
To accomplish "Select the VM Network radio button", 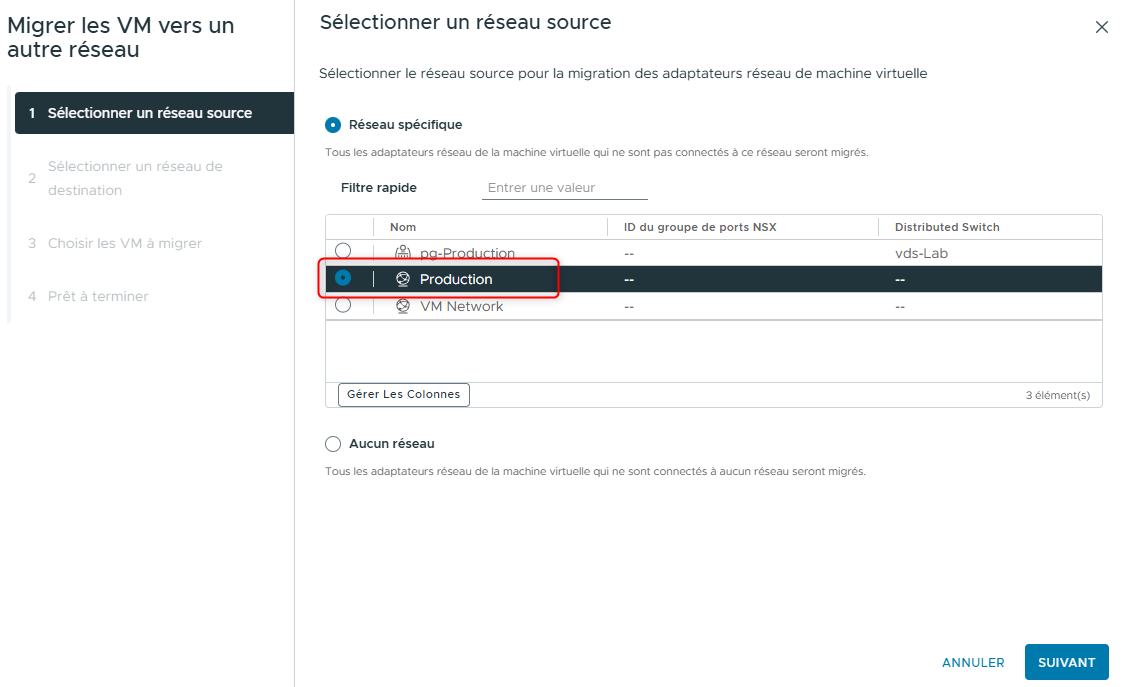I will tap(343, 306).
